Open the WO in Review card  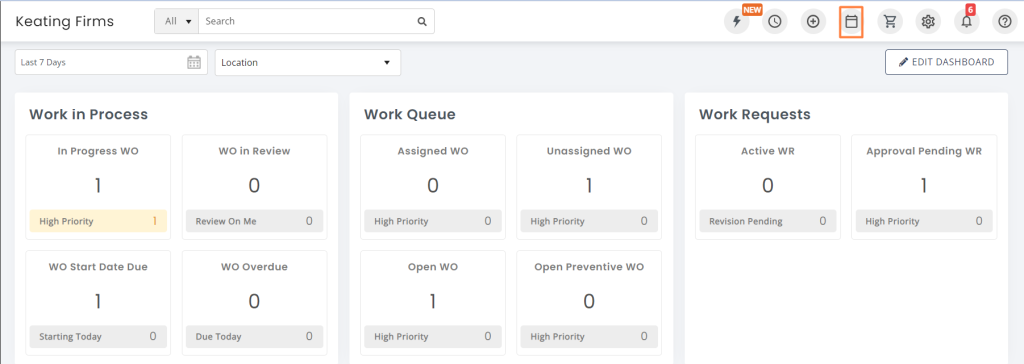click(254, 187)
